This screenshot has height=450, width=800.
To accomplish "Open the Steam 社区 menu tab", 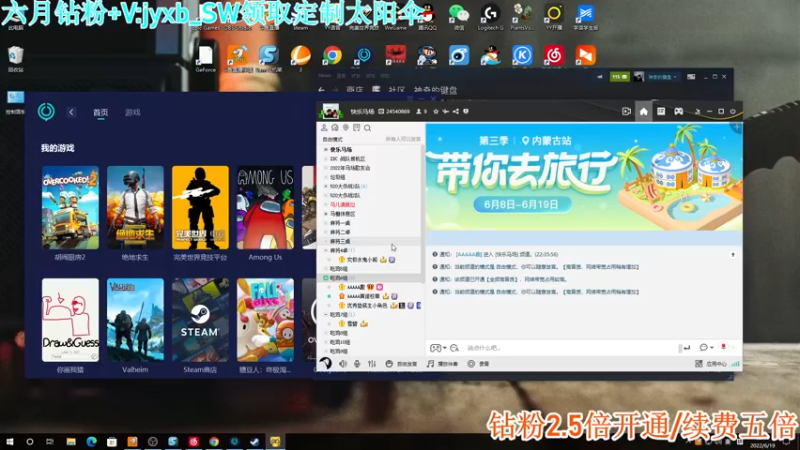I will [x=396, y=90].
